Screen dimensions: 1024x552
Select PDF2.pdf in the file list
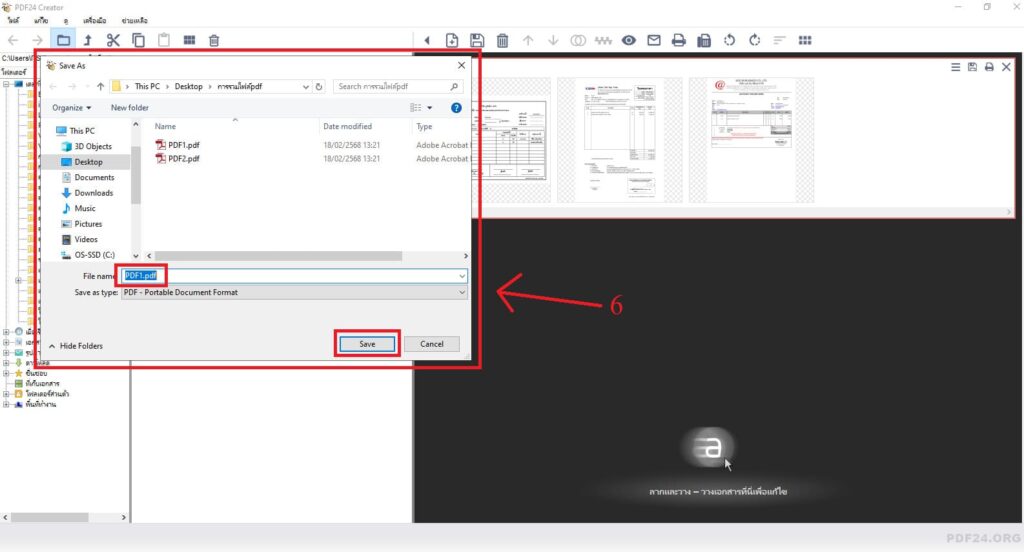[x=183, y=158]
